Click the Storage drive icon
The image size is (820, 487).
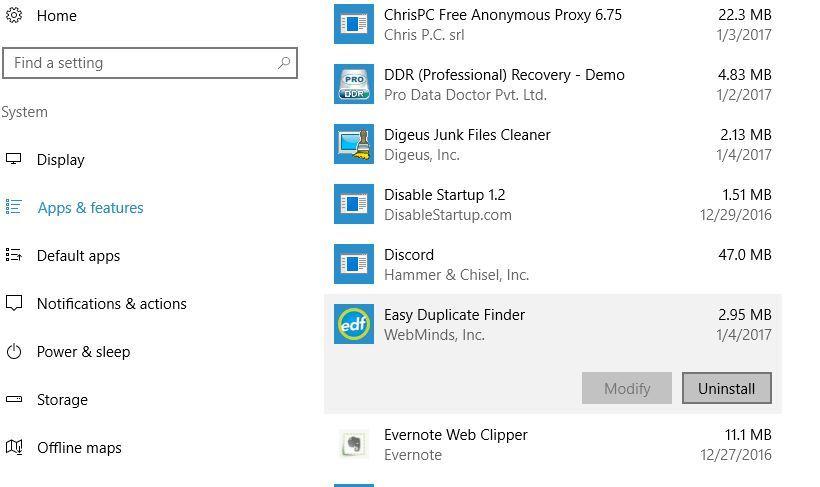coord(14,399)
